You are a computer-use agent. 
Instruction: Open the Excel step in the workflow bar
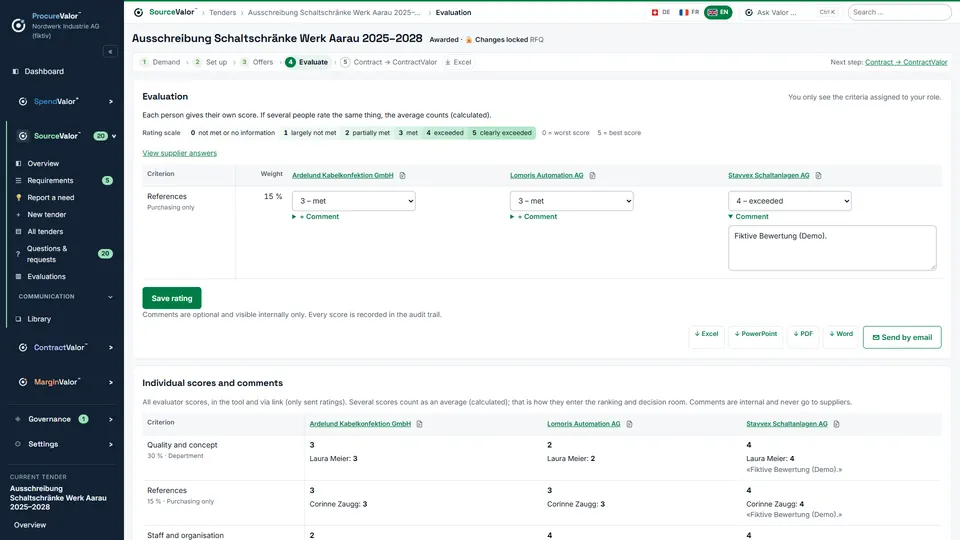[458, 62]
